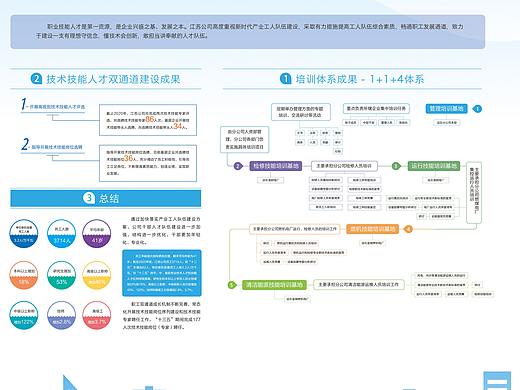
Task: Click the heading 技术技能人才双通道建设成果
Action: (x=113, y=79)
